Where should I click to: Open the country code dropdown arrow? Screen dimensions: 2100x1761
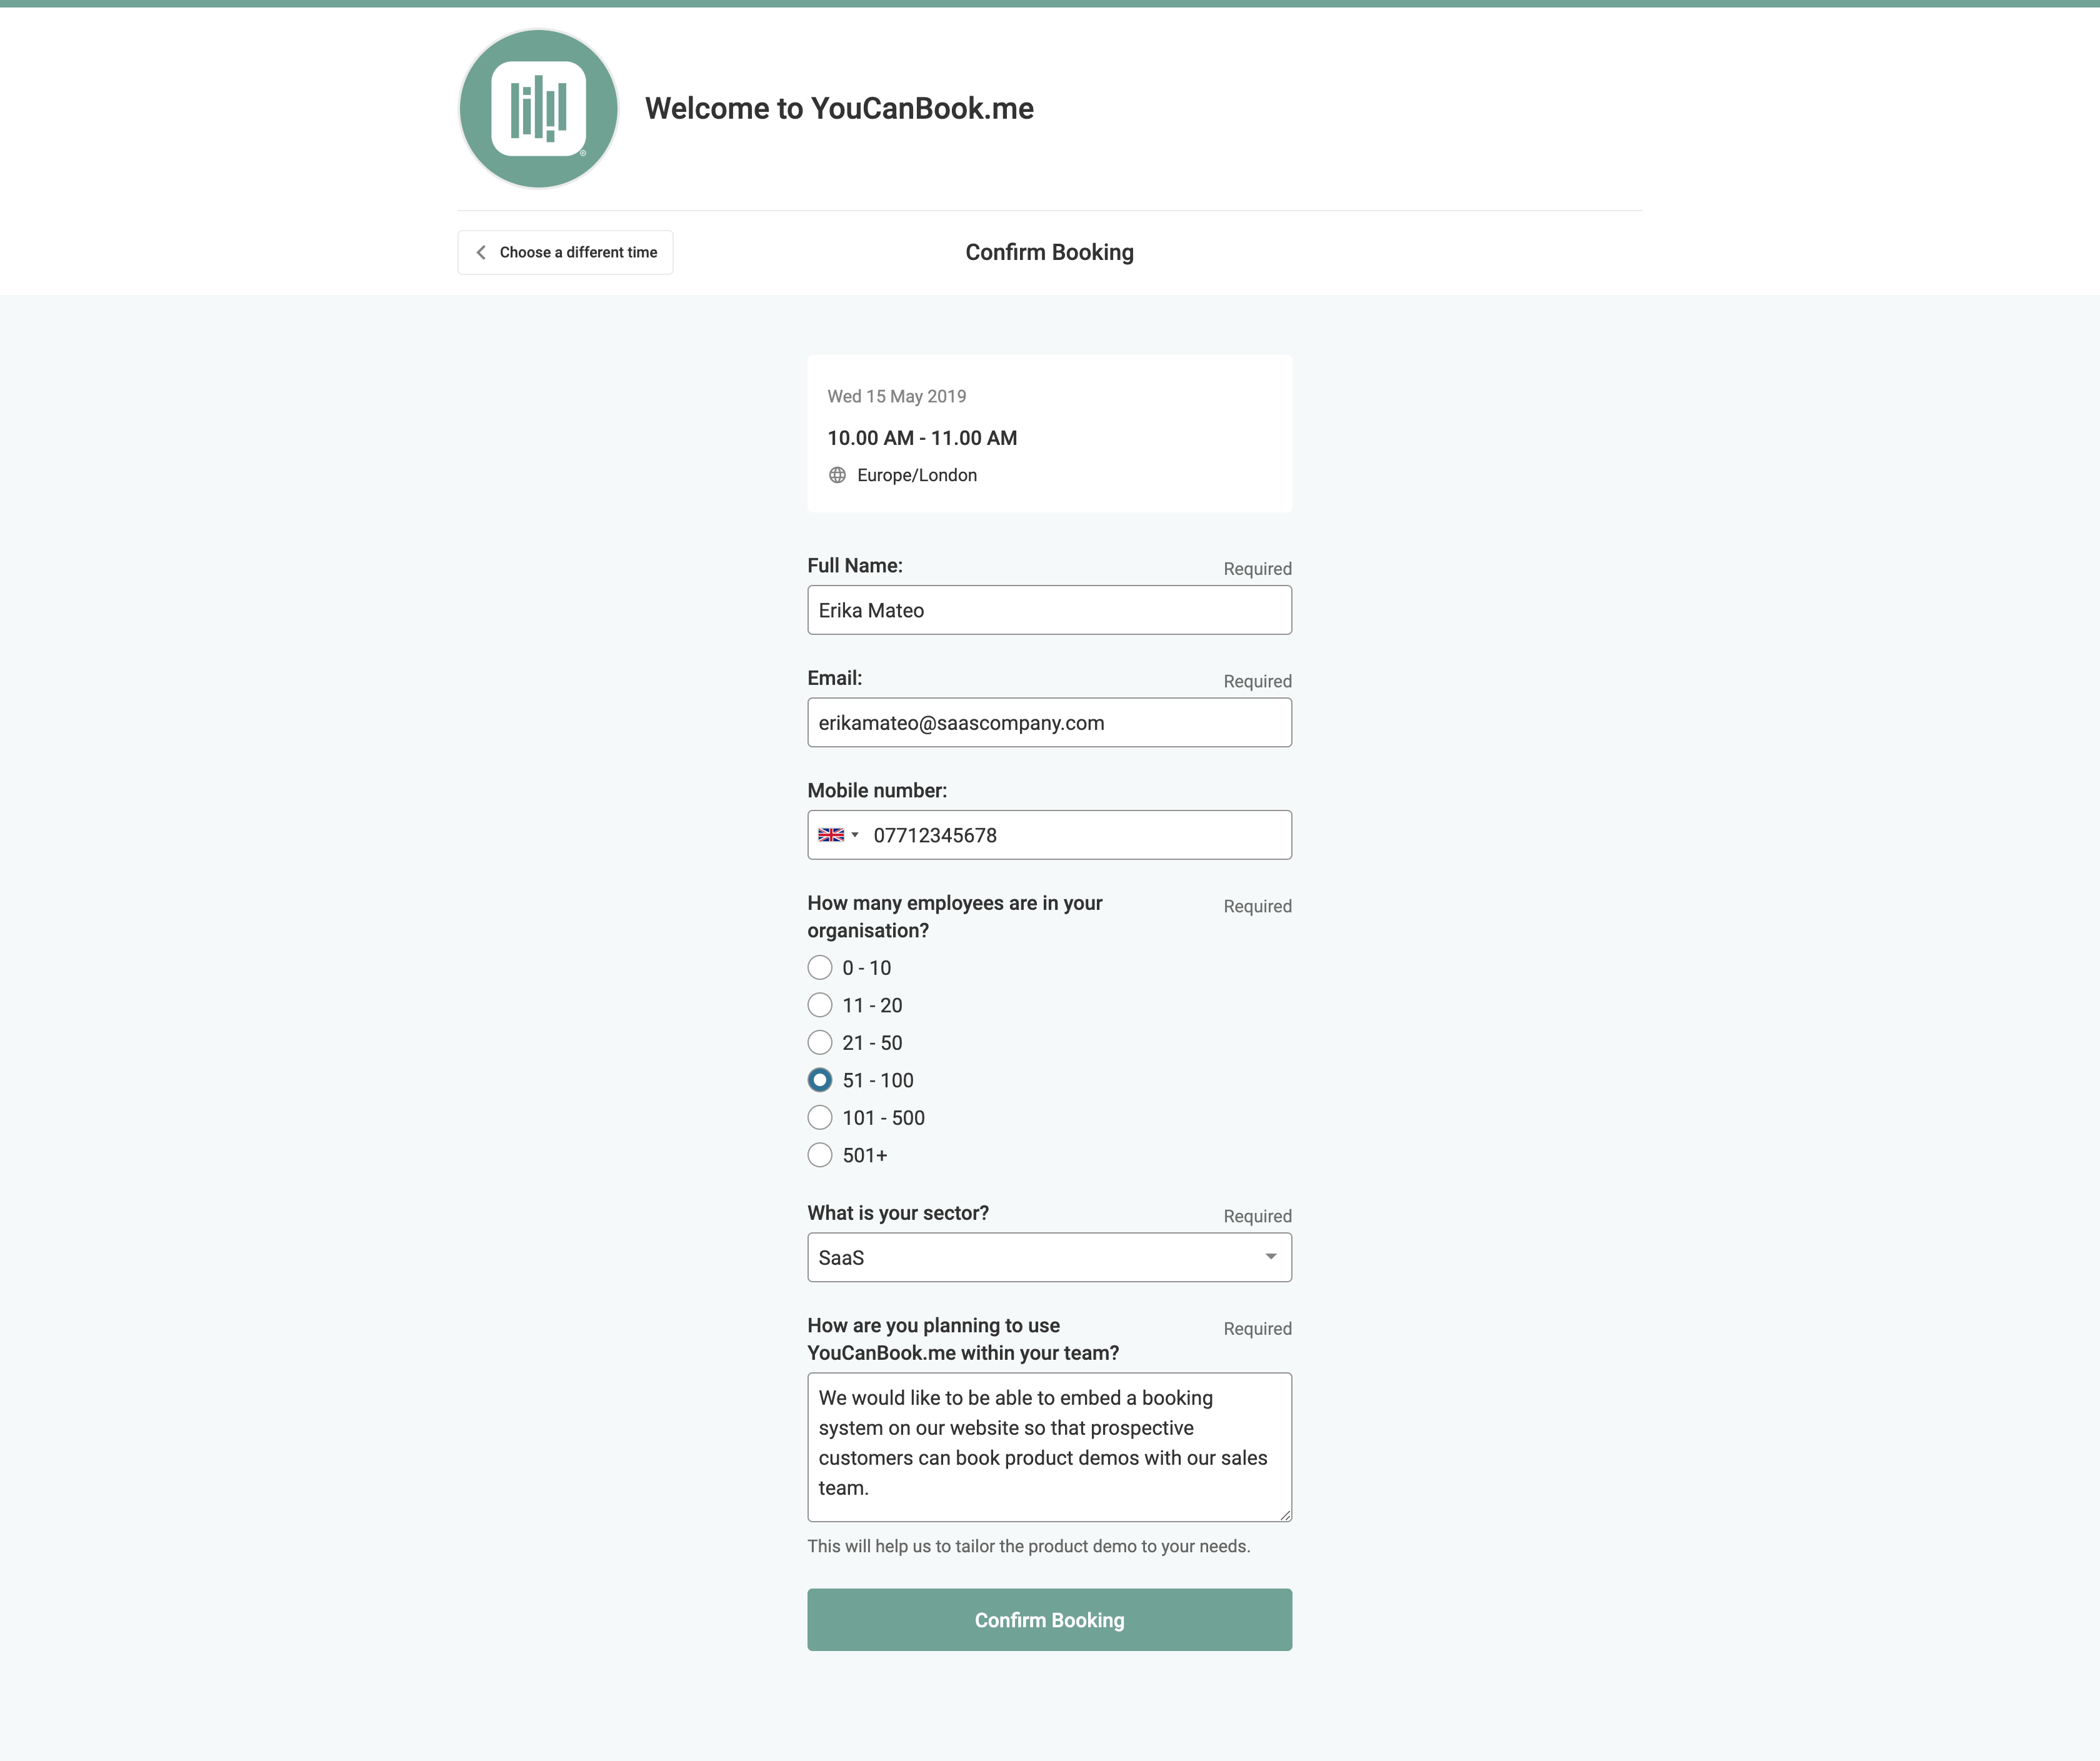855,835
